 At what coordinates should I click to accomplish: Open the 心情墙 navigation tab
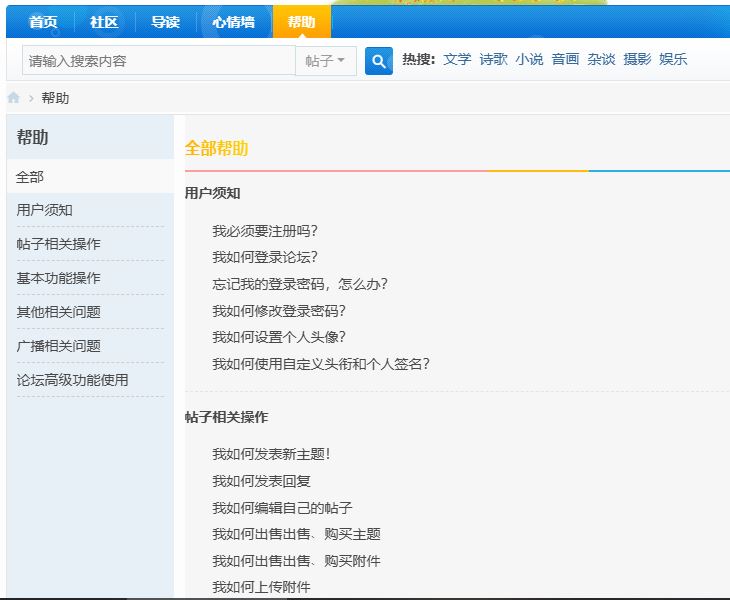(x=234, y=22)
